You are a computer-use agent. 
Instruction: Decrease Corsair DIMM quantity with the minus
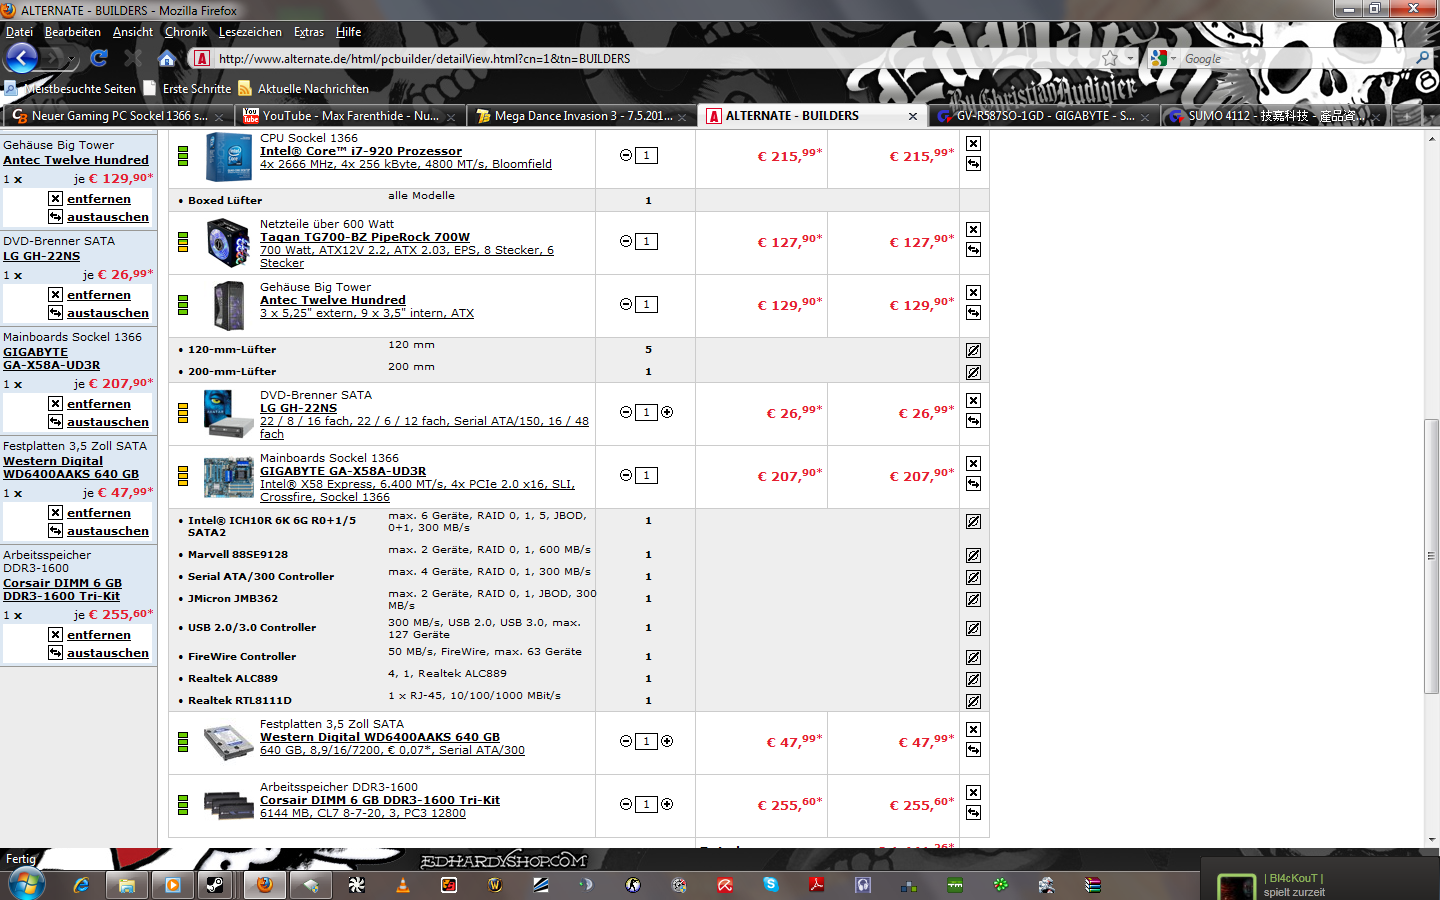[626, 804]
